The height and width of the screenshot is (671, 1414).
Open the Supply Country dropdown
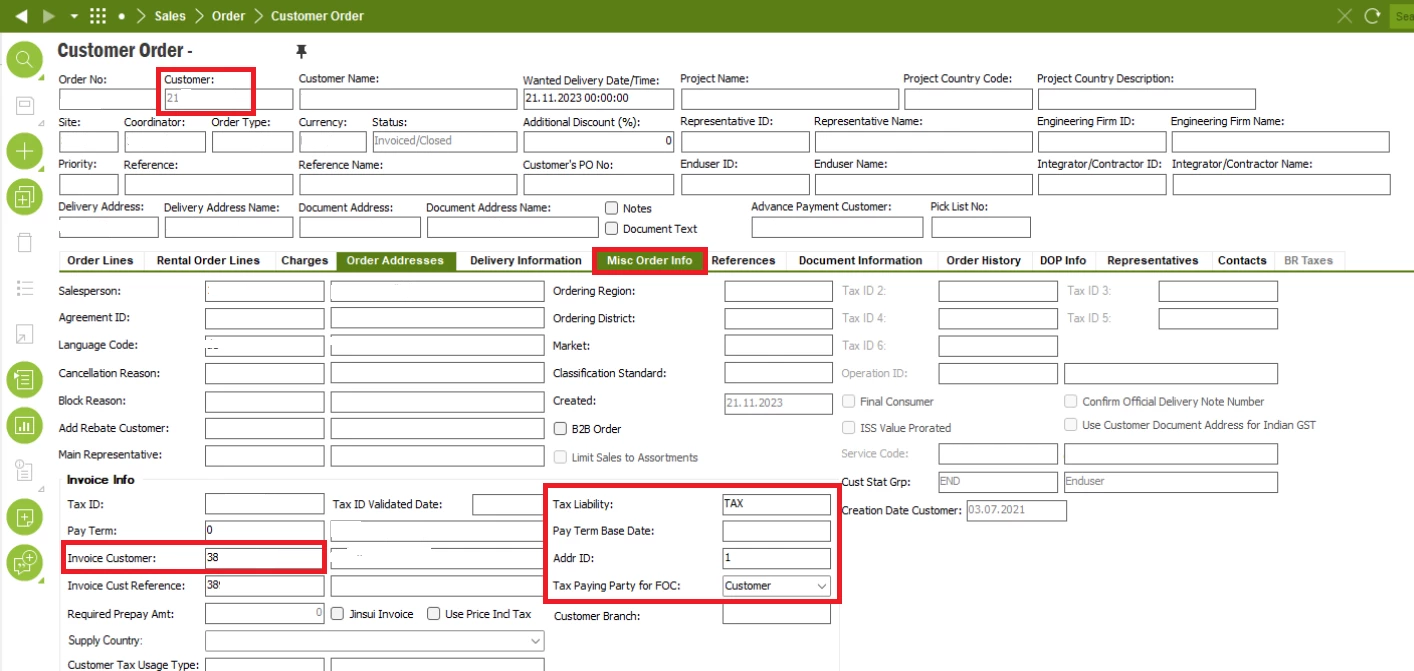[x=536, y=641]
